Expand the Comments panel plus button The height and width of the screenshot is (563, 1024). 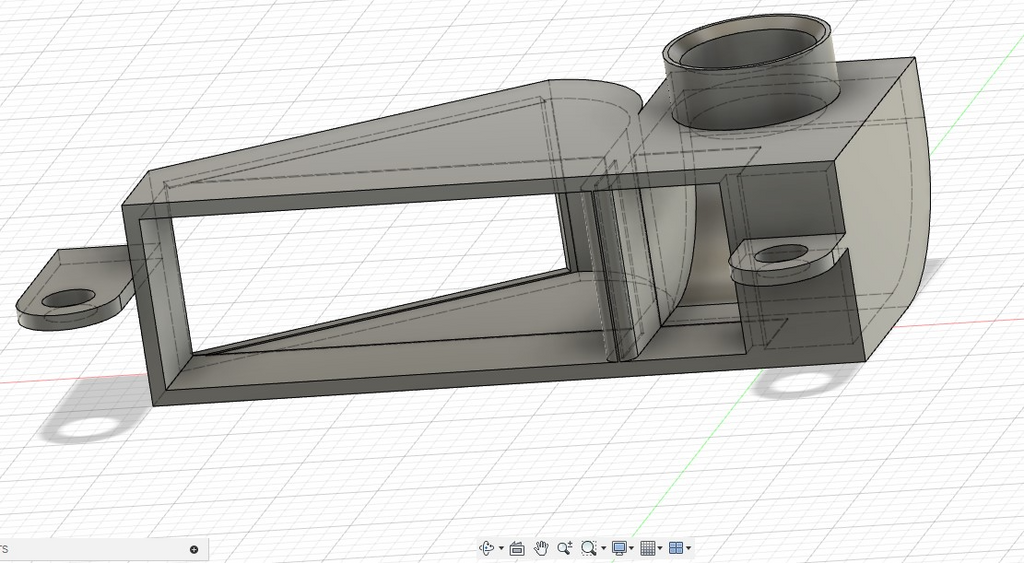coord(194,550)
